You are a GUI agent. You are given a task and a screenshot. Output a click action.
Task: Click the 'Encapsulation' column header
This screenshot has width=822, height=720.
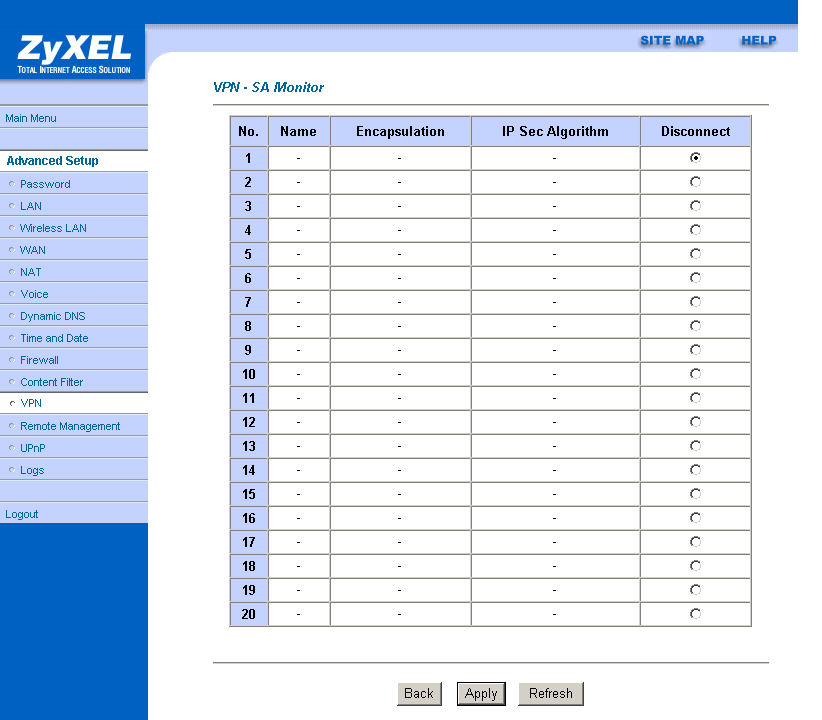[x=400, y=131]
